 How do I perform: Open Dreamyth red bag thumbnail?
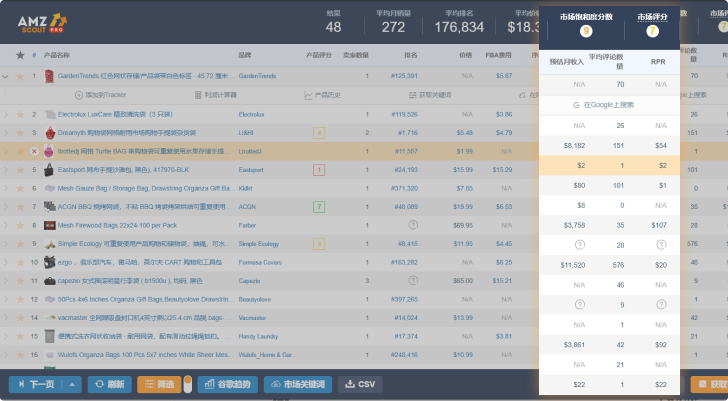[50, 133]
